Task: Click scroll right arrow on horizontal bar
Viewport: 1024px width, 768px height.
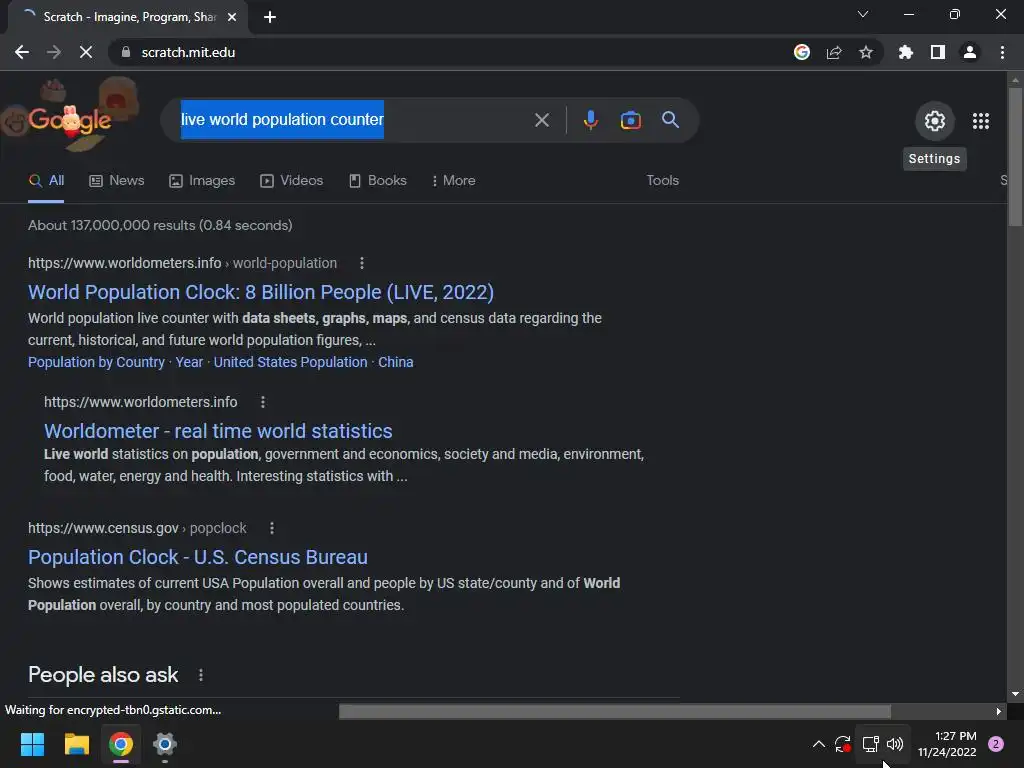Action: pos(999,711)
